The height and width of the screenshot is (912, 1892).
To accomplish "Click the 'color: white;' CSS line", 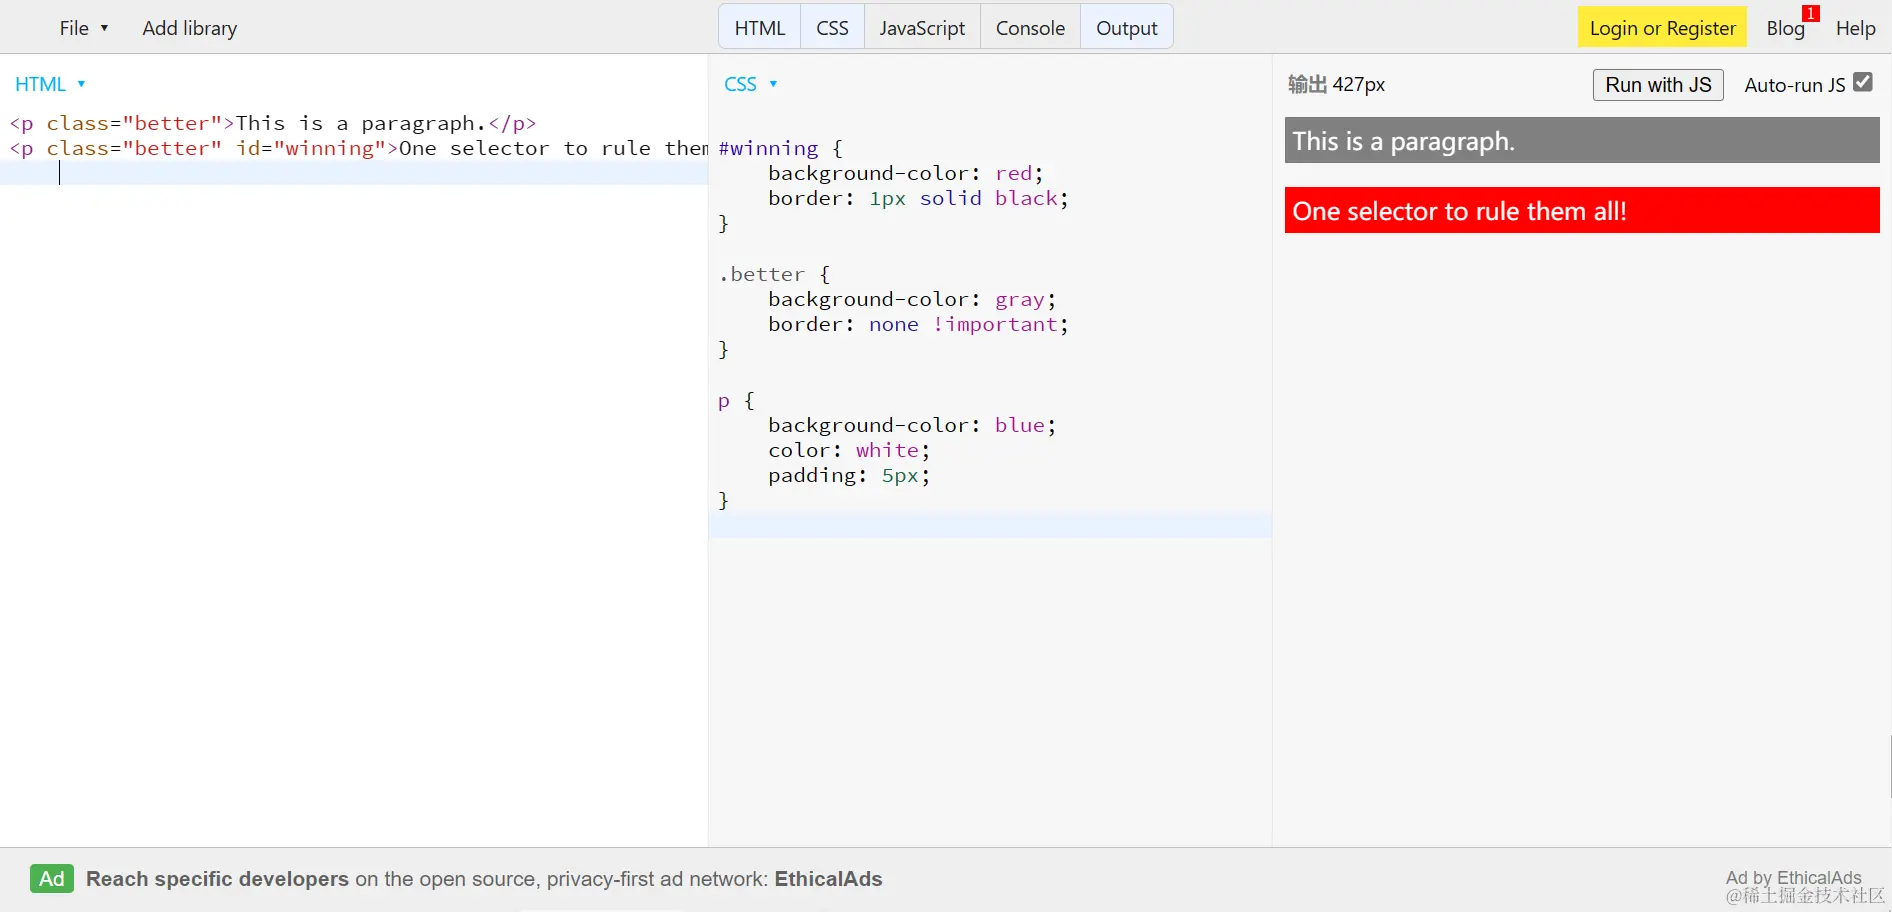I will coord(849,450).
